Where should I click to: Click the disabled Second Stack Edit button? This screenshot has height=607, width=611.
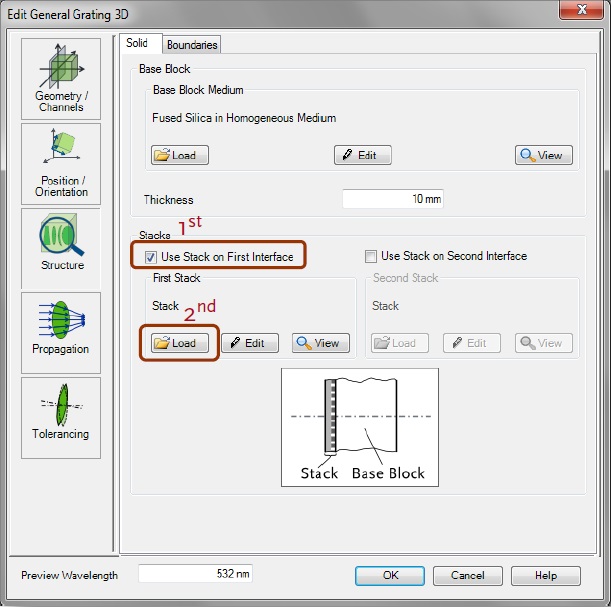tap(471, 343)
